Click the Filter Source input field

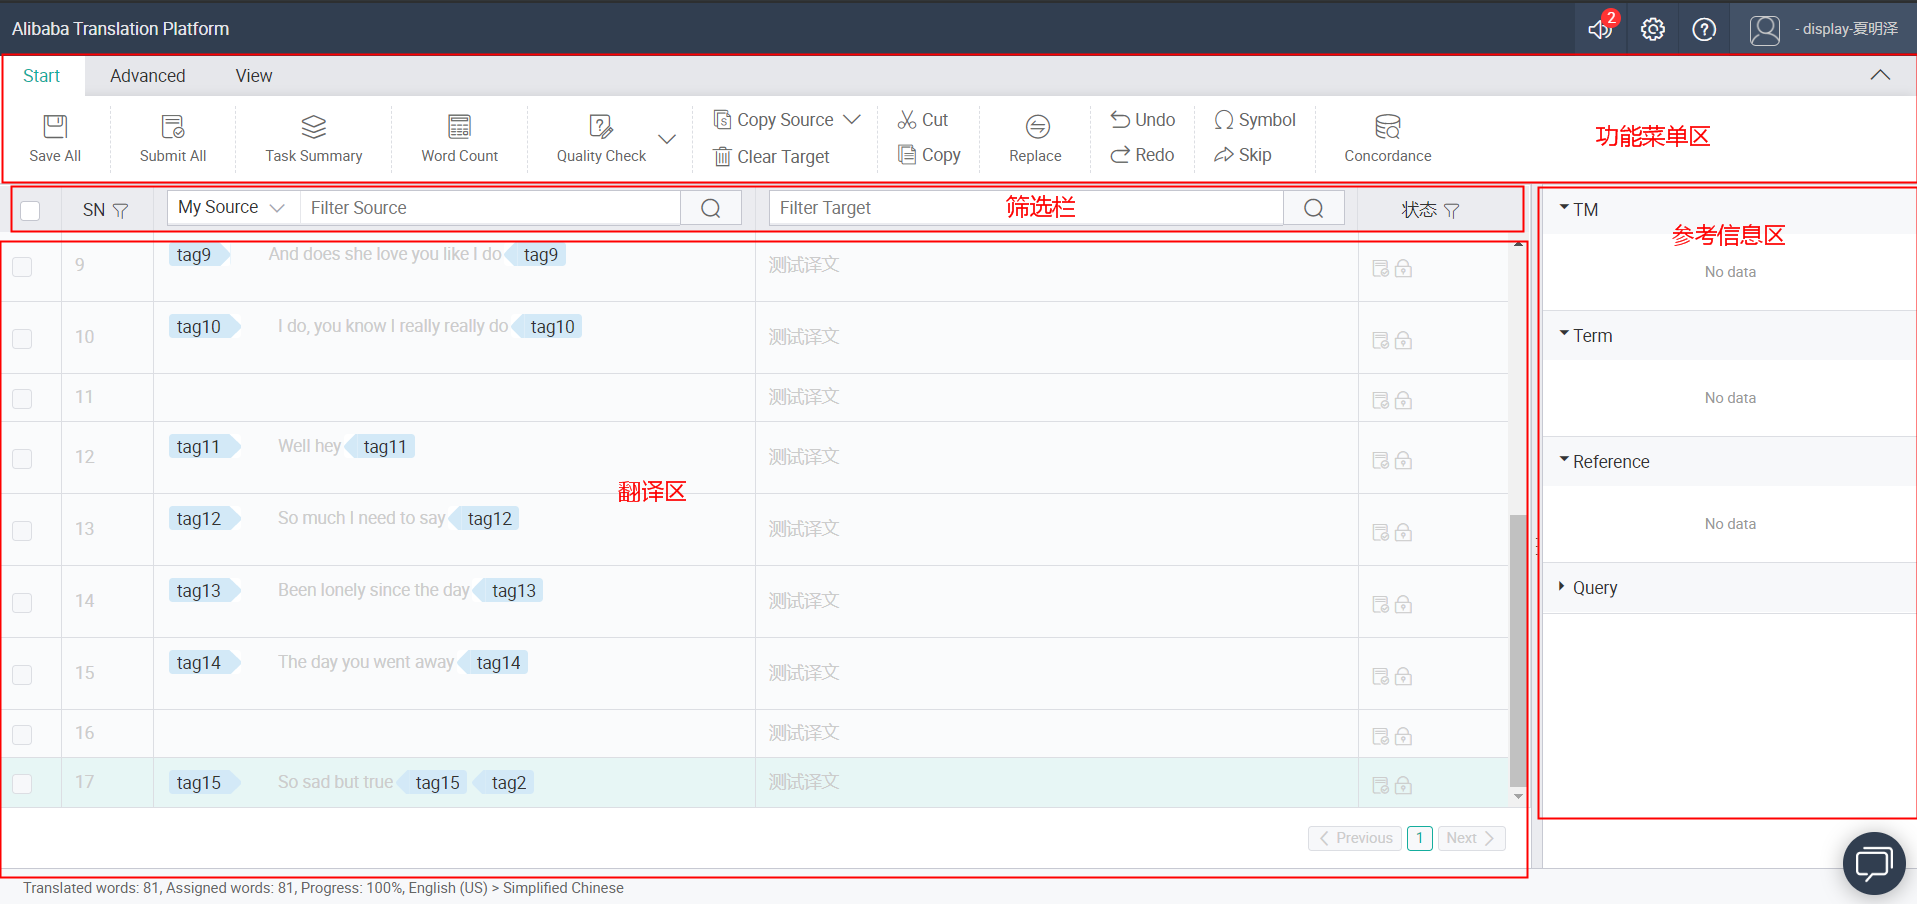[490, 208]
